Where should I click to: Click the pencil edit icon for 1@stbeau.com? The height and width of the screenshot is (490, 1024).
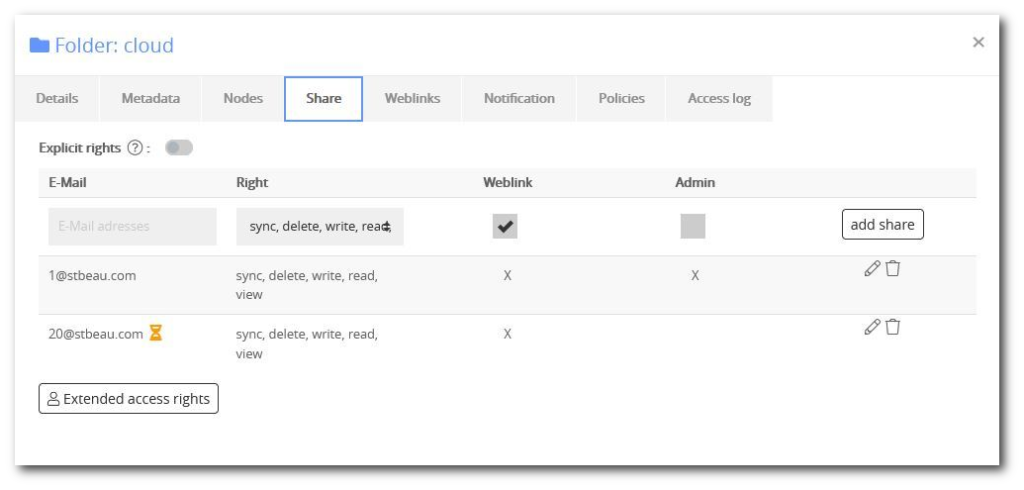click(872, 269)
